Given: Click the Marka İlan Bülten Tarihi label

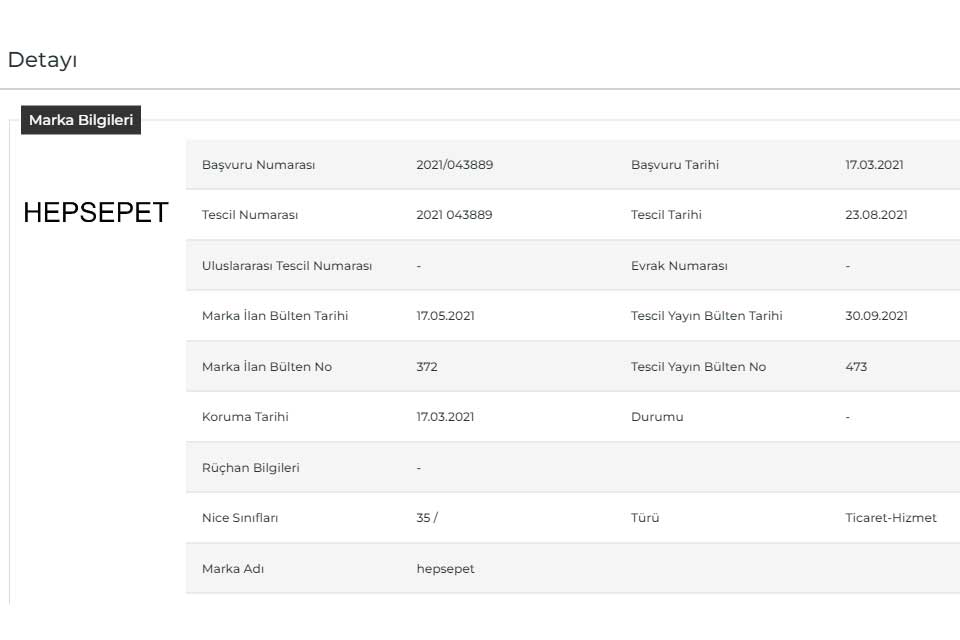Looking at the screenshot, I should (x=275, y=316).
